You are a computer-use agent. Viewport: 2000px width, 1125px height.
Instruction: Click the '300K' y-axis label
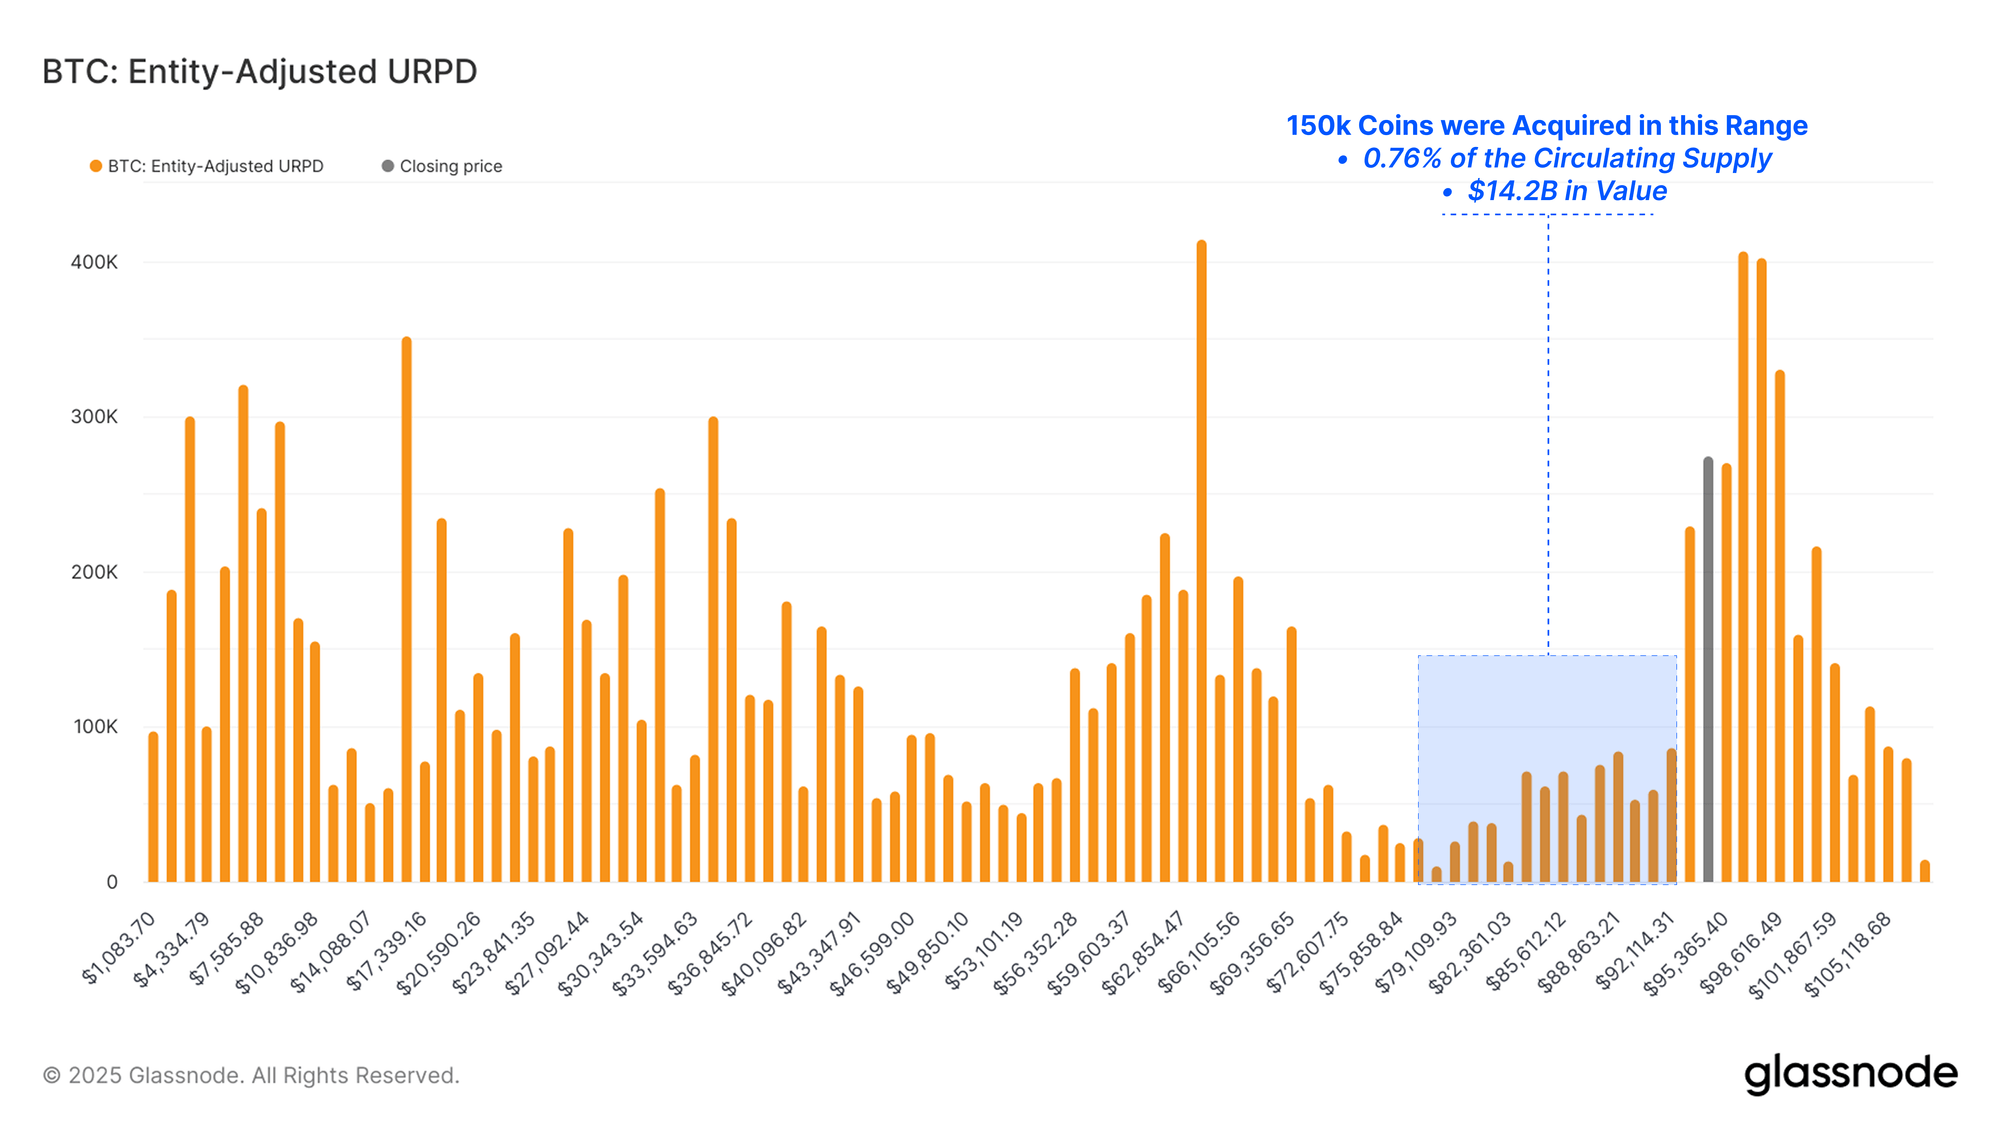click(94, 417)
